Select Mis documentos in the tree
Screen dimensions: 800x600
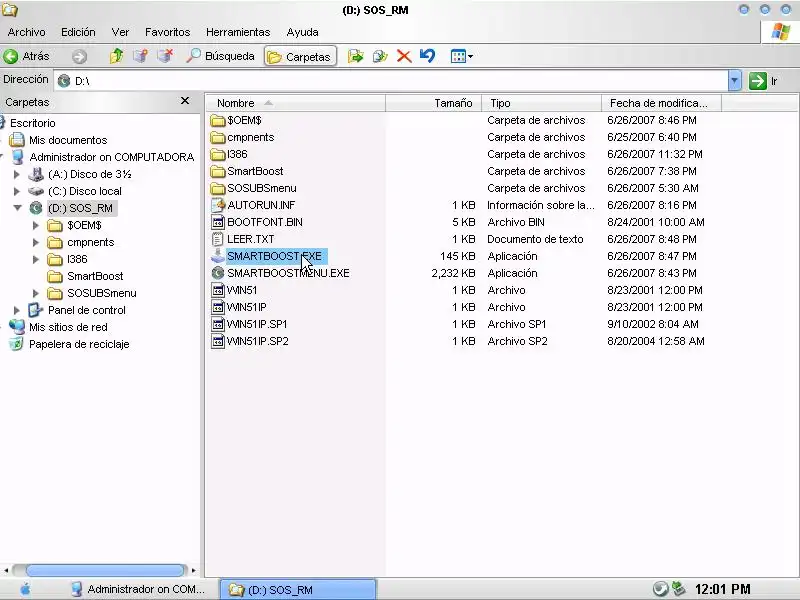pos(68,140)
